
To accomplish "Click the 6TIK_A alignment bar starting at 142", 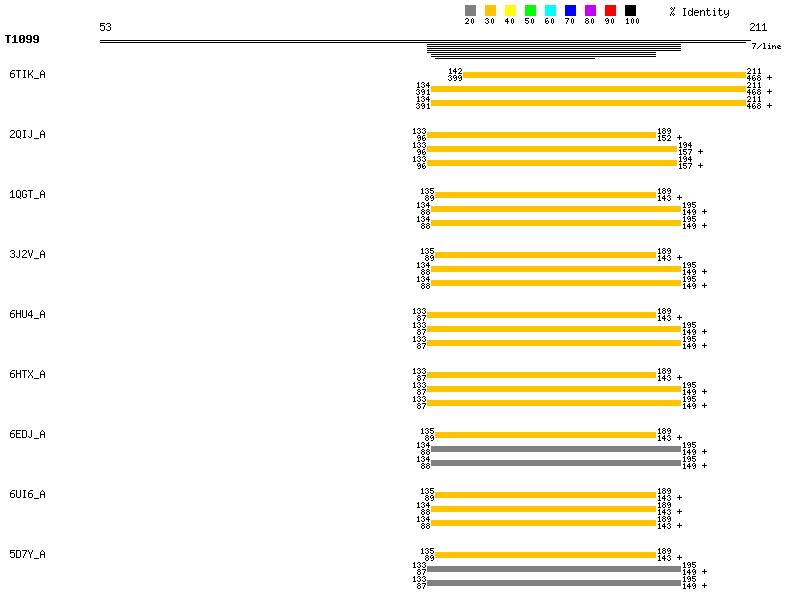I will (604, 75).
